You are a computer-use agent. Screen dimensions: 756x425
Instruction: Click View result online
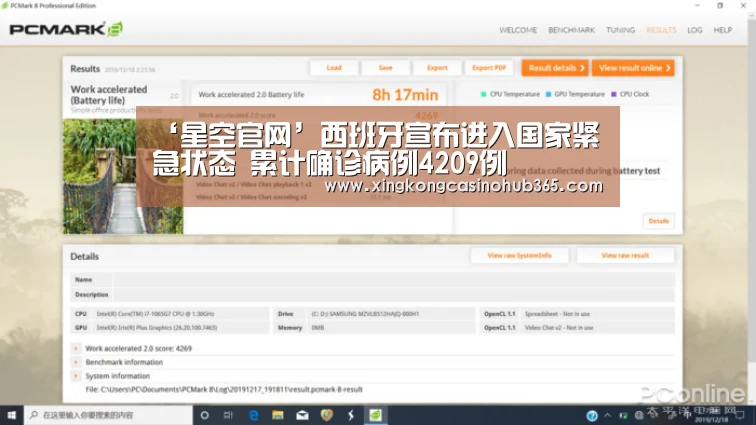633,68
